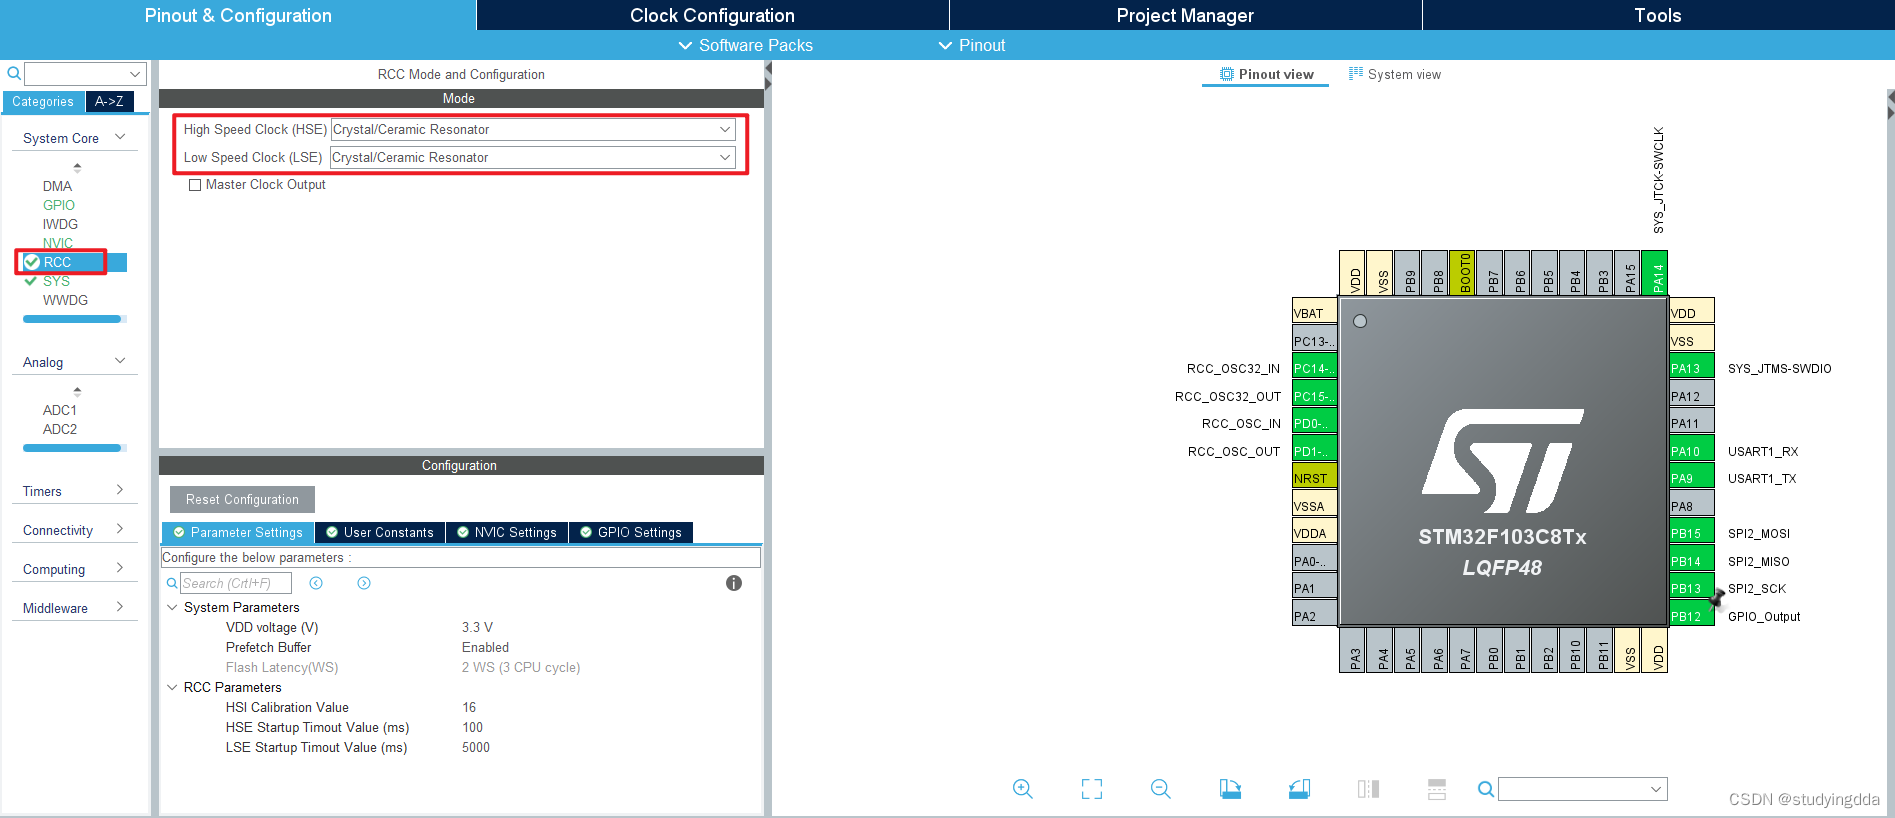Click the zoom in magnifier icon
Screen dimensions: 1895x818
click(1022, 789)
